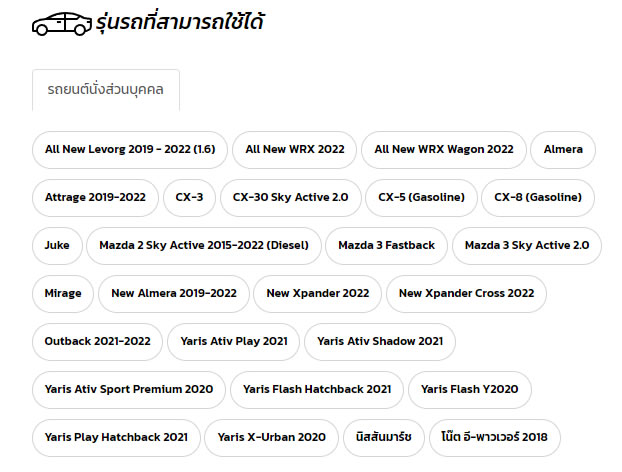Open the โน๊ต อี-พาวเวอร์ 2018 tag
Screen dimensions: 622x472
coord(494,437)
